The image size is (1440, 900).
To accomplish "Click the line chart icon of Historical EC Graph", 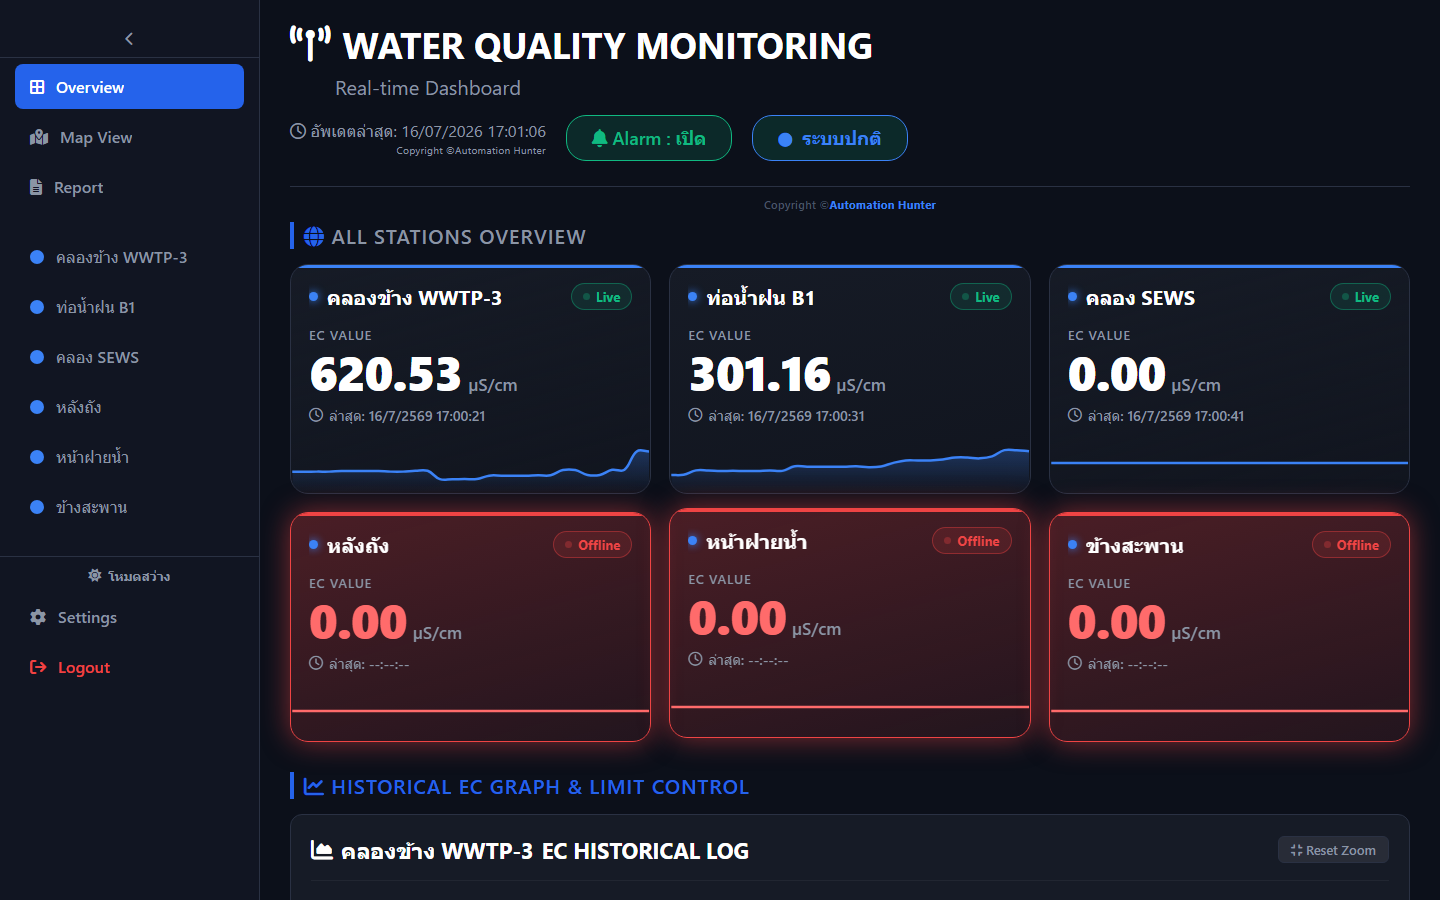I will 314,787.
